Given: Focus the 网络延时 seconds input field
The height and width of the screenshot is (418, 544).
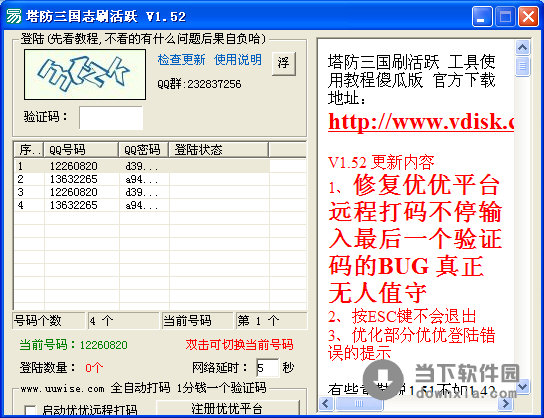Looking at the screenshot, I should click(267, 368).
